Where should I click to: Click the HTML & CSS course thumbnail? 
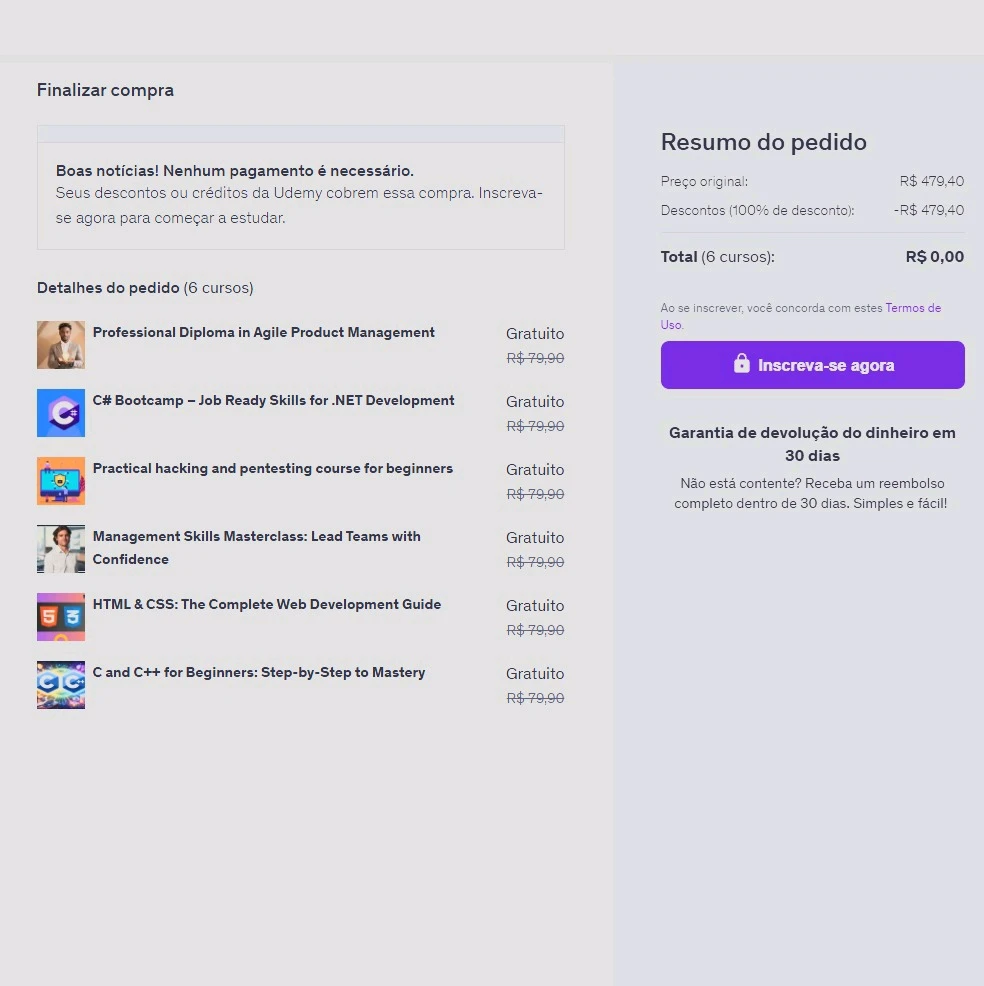61,617
